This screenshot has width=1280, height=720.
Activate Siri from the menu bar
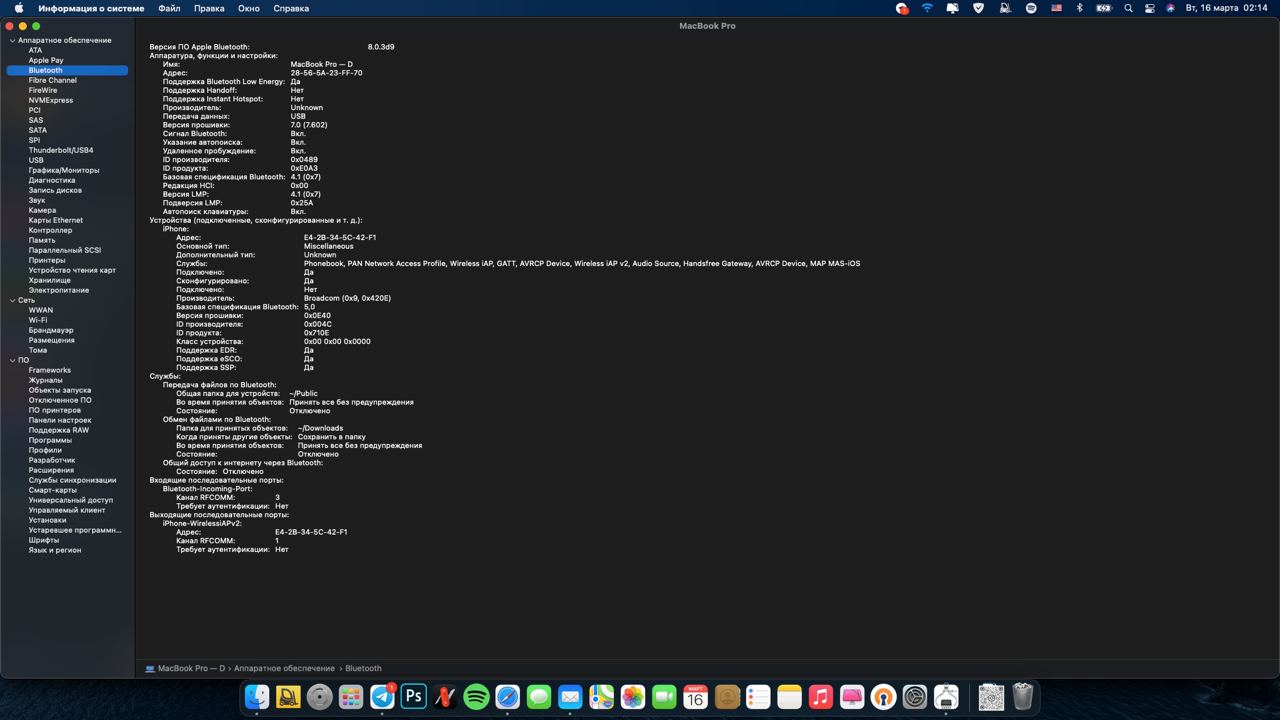[1170, 8]
